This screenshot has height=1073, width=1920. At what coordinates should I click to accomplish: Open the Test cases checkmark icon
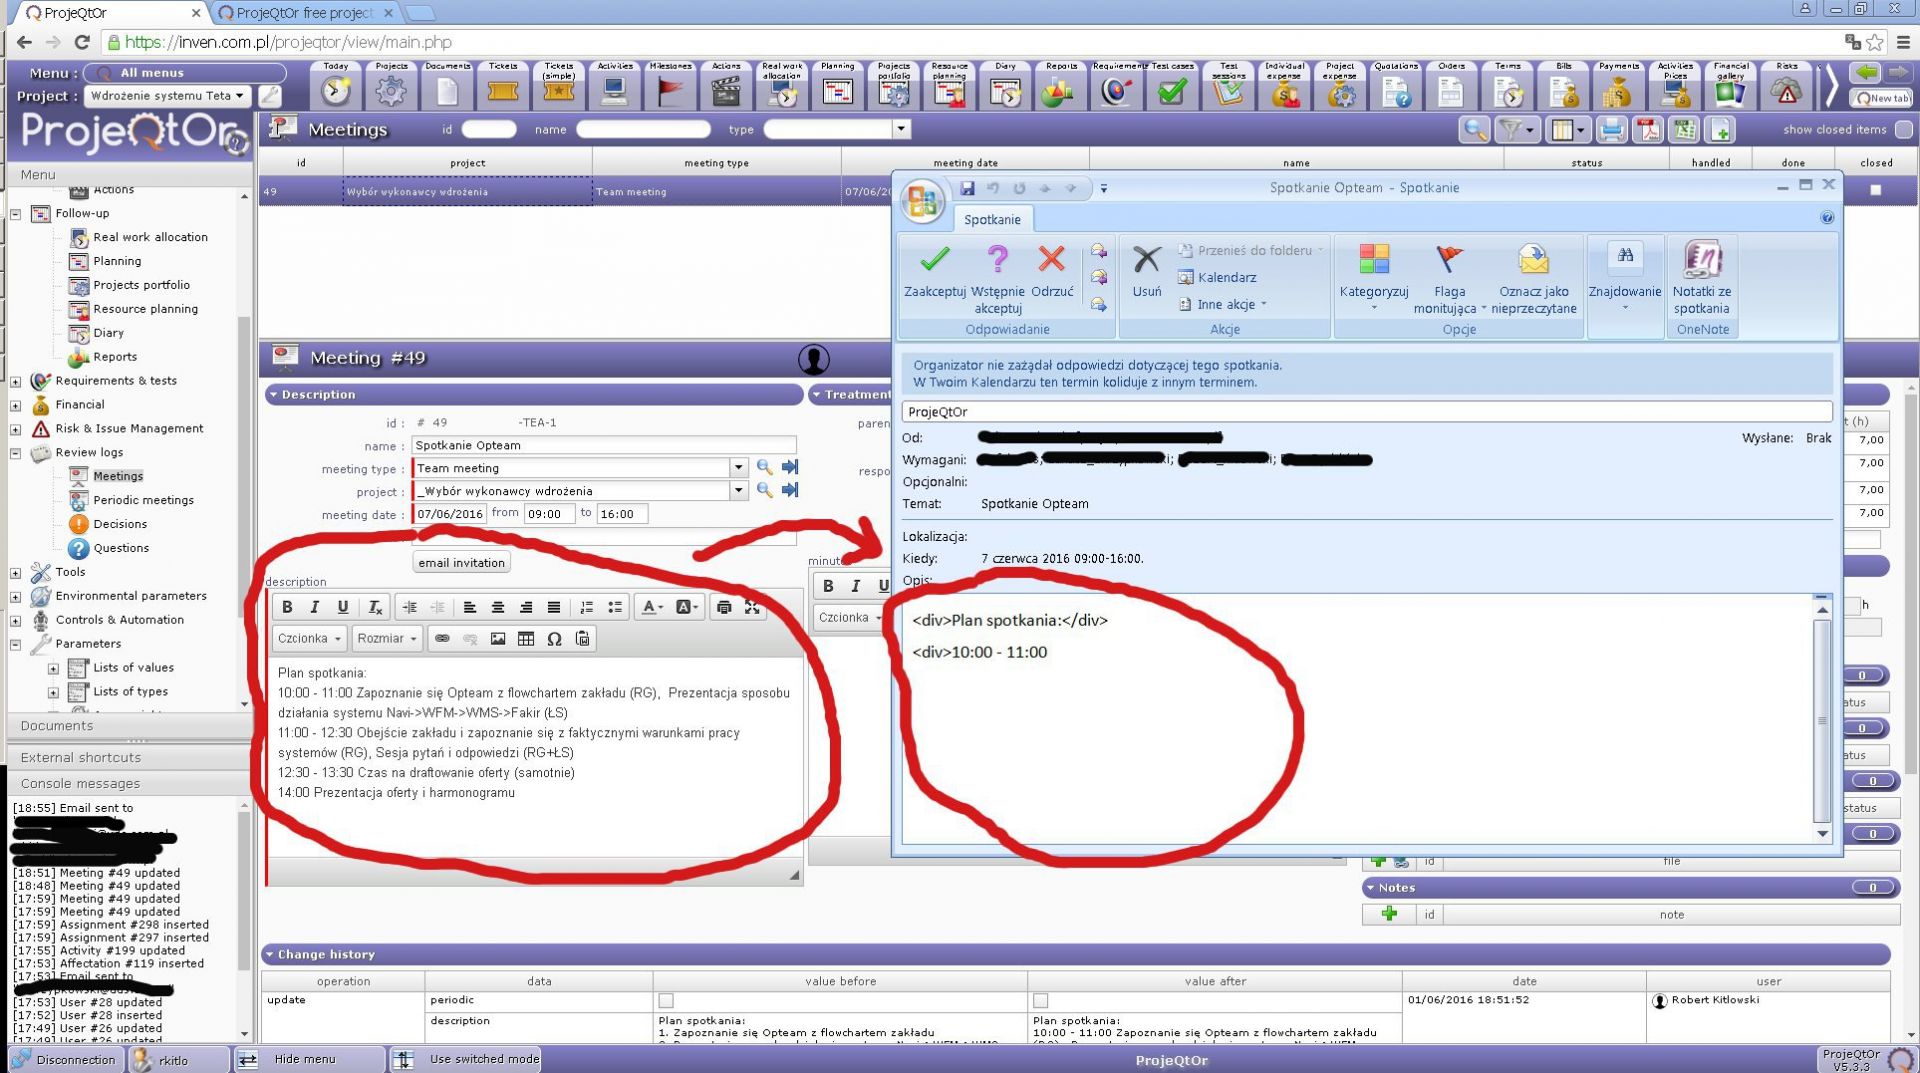(1172, 86)
